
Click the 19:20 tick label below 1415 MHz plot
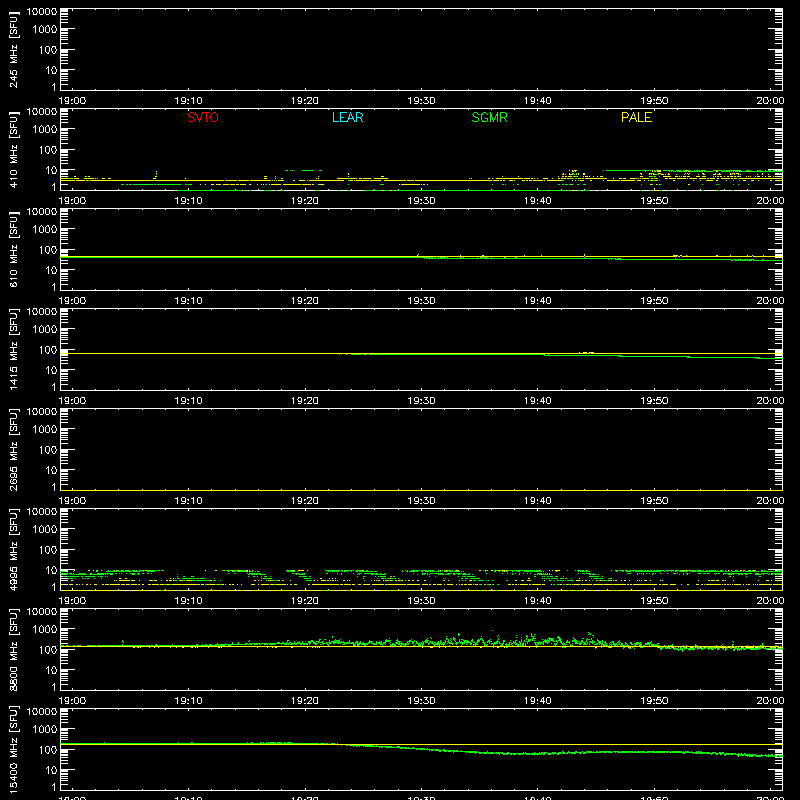305,401
